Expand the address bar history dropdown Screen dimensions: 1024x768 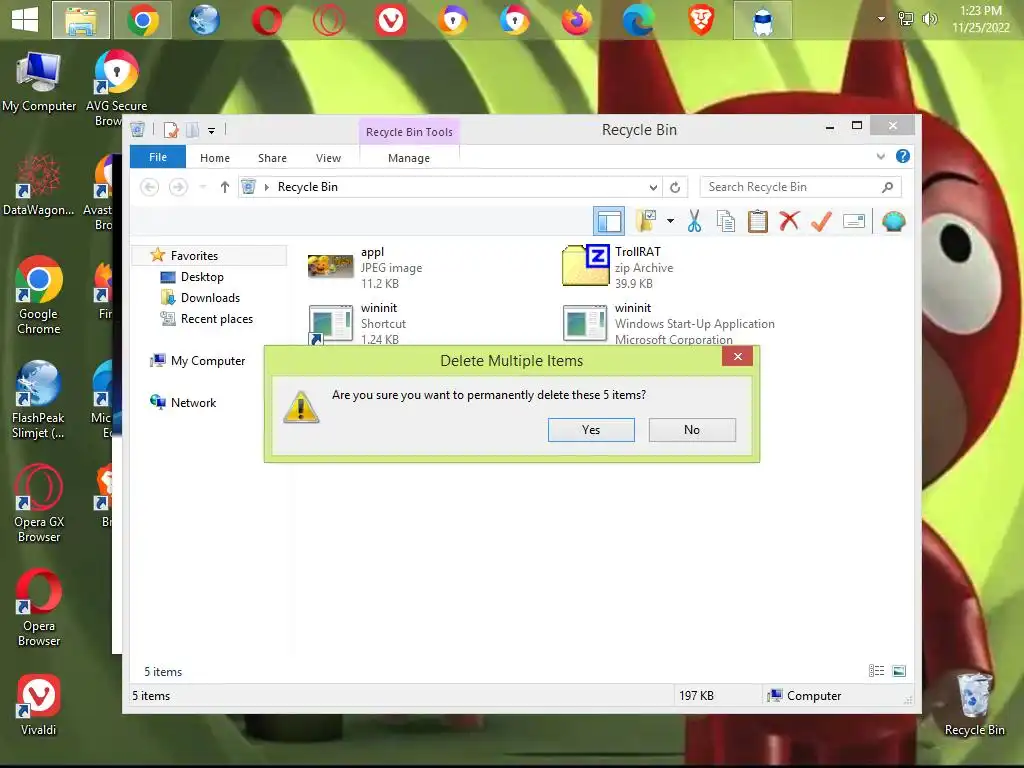click(x=653, y=187)
